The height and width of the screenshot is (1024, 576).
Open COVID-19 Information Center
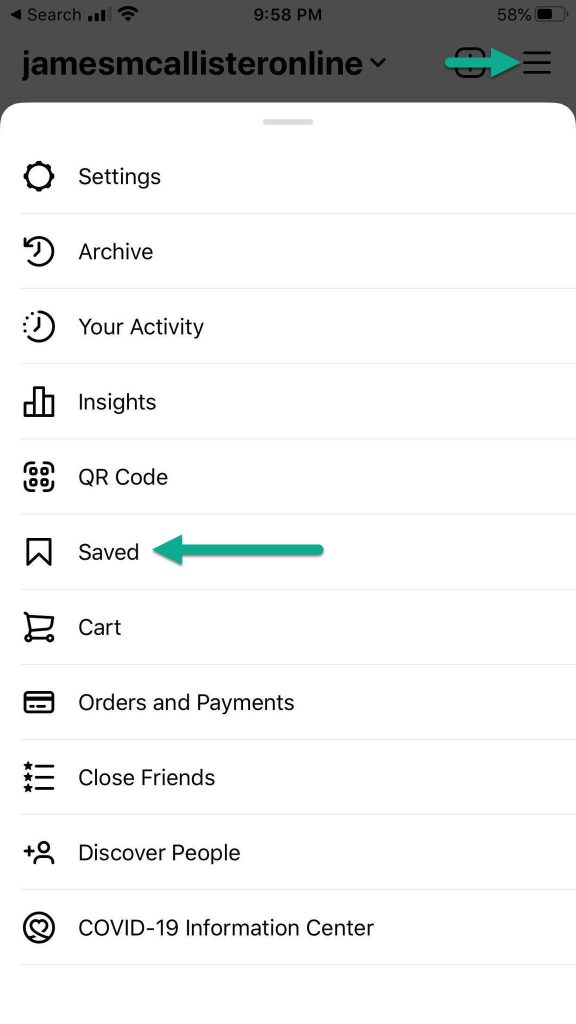tap(298, 927)
